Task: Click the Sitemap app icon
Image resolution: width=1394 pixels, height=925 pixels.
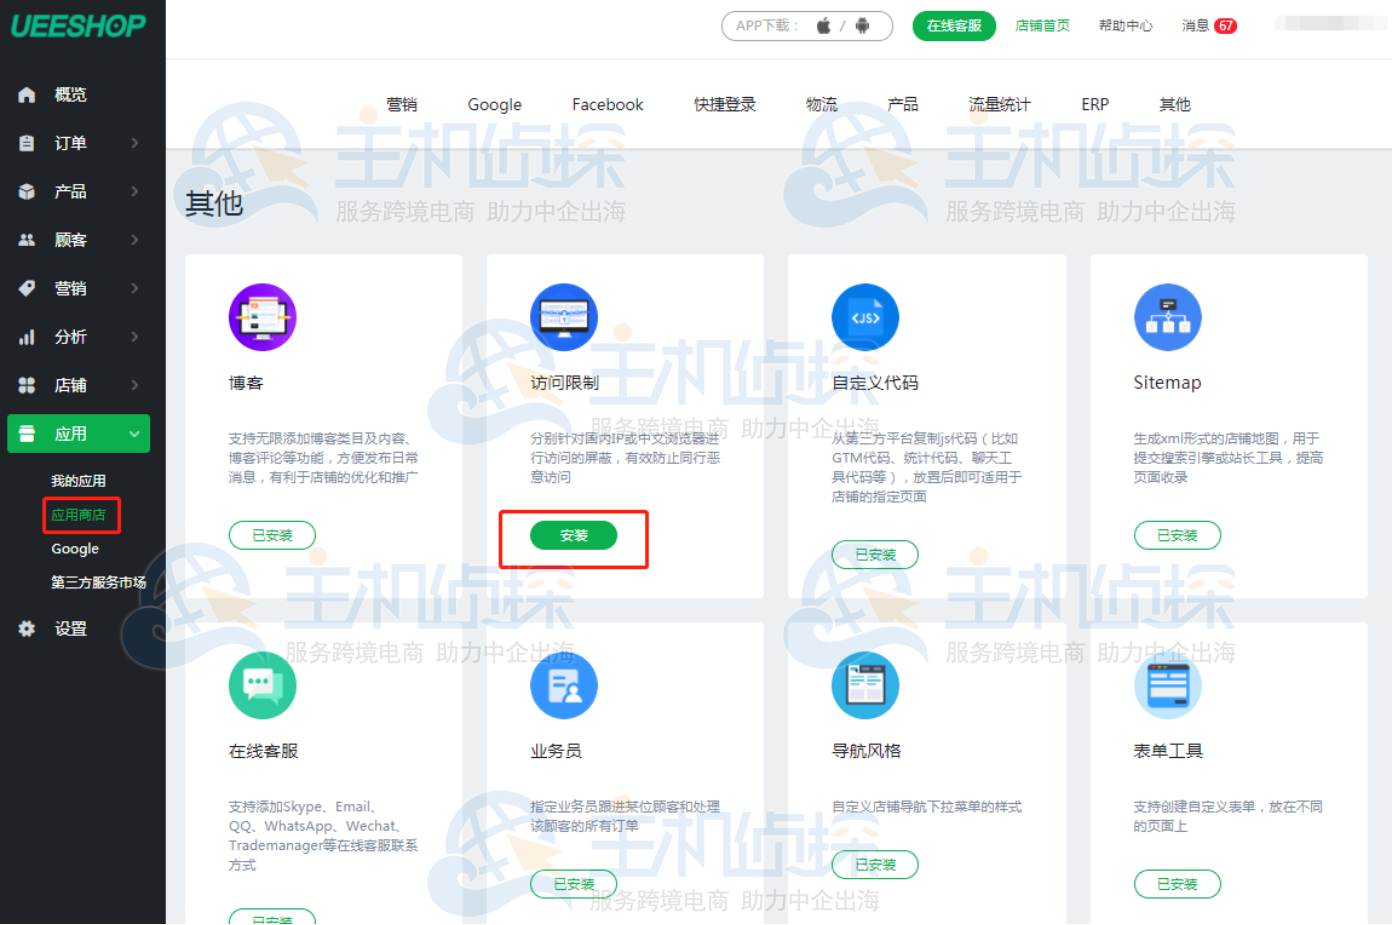Action: point(1167,318)
